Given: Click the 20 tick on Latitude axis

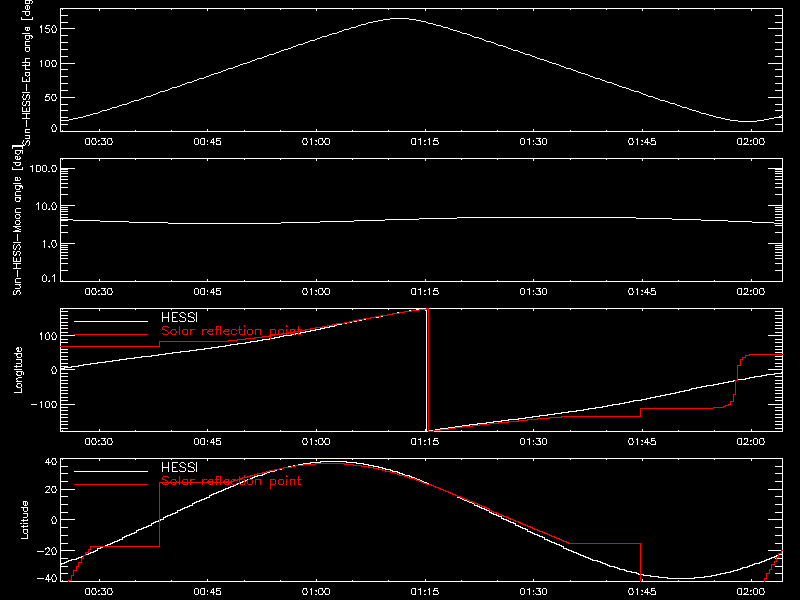Looking at the screenshot, I should 51,490.
